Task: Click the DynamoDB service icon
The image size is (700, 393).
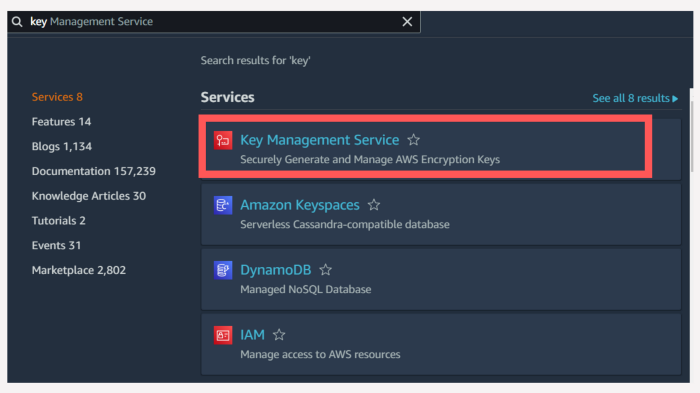Action: click(223, 270)
